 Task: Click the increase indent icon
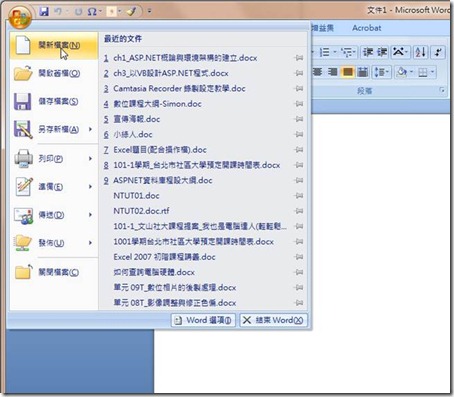point(382,52)
